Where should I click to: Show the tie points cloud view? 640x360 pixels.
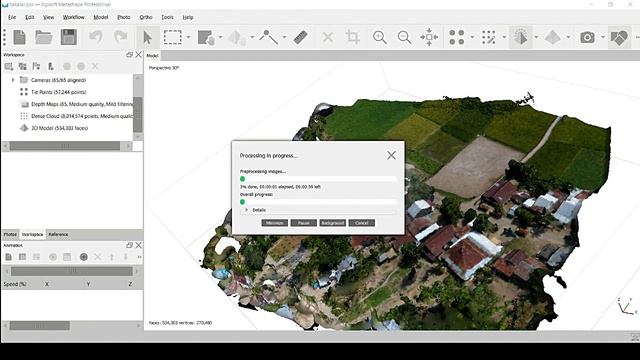[x=456, y=37]
